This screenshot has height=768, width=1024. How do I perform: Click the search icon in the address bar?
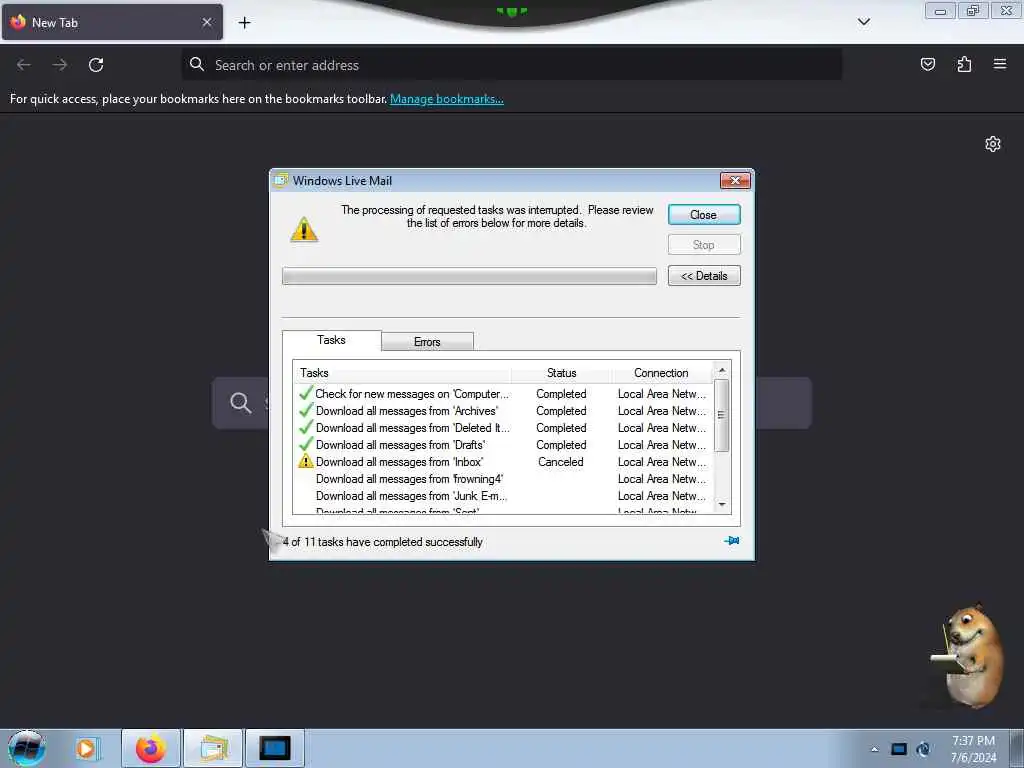(197, 64)
